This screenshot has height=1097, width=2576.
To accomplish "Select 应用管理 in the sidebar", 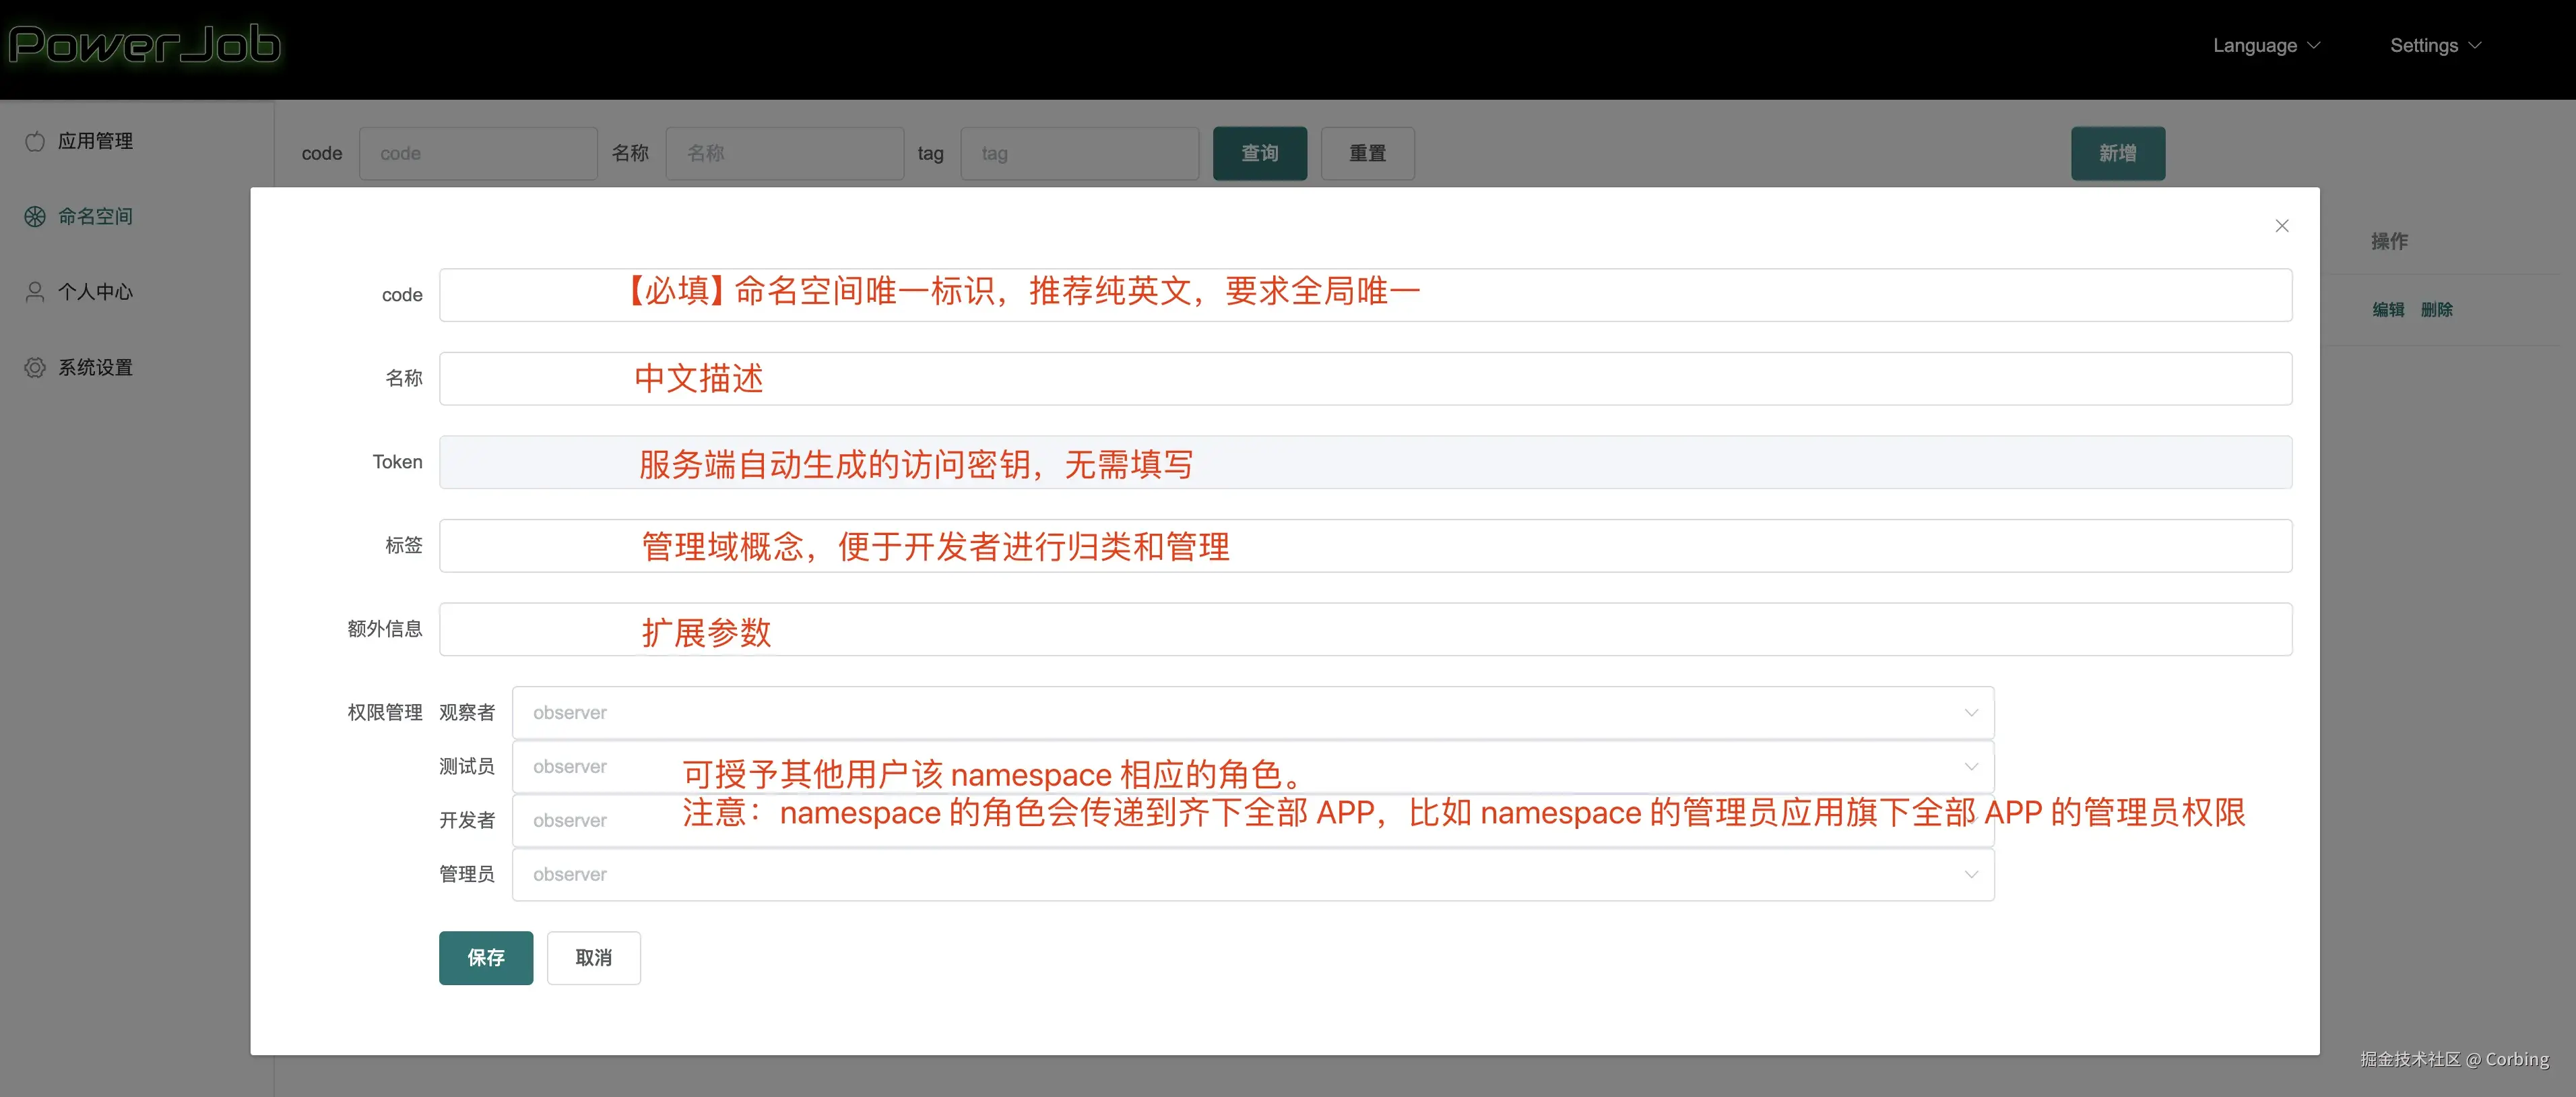I will (x=95, y=141).
